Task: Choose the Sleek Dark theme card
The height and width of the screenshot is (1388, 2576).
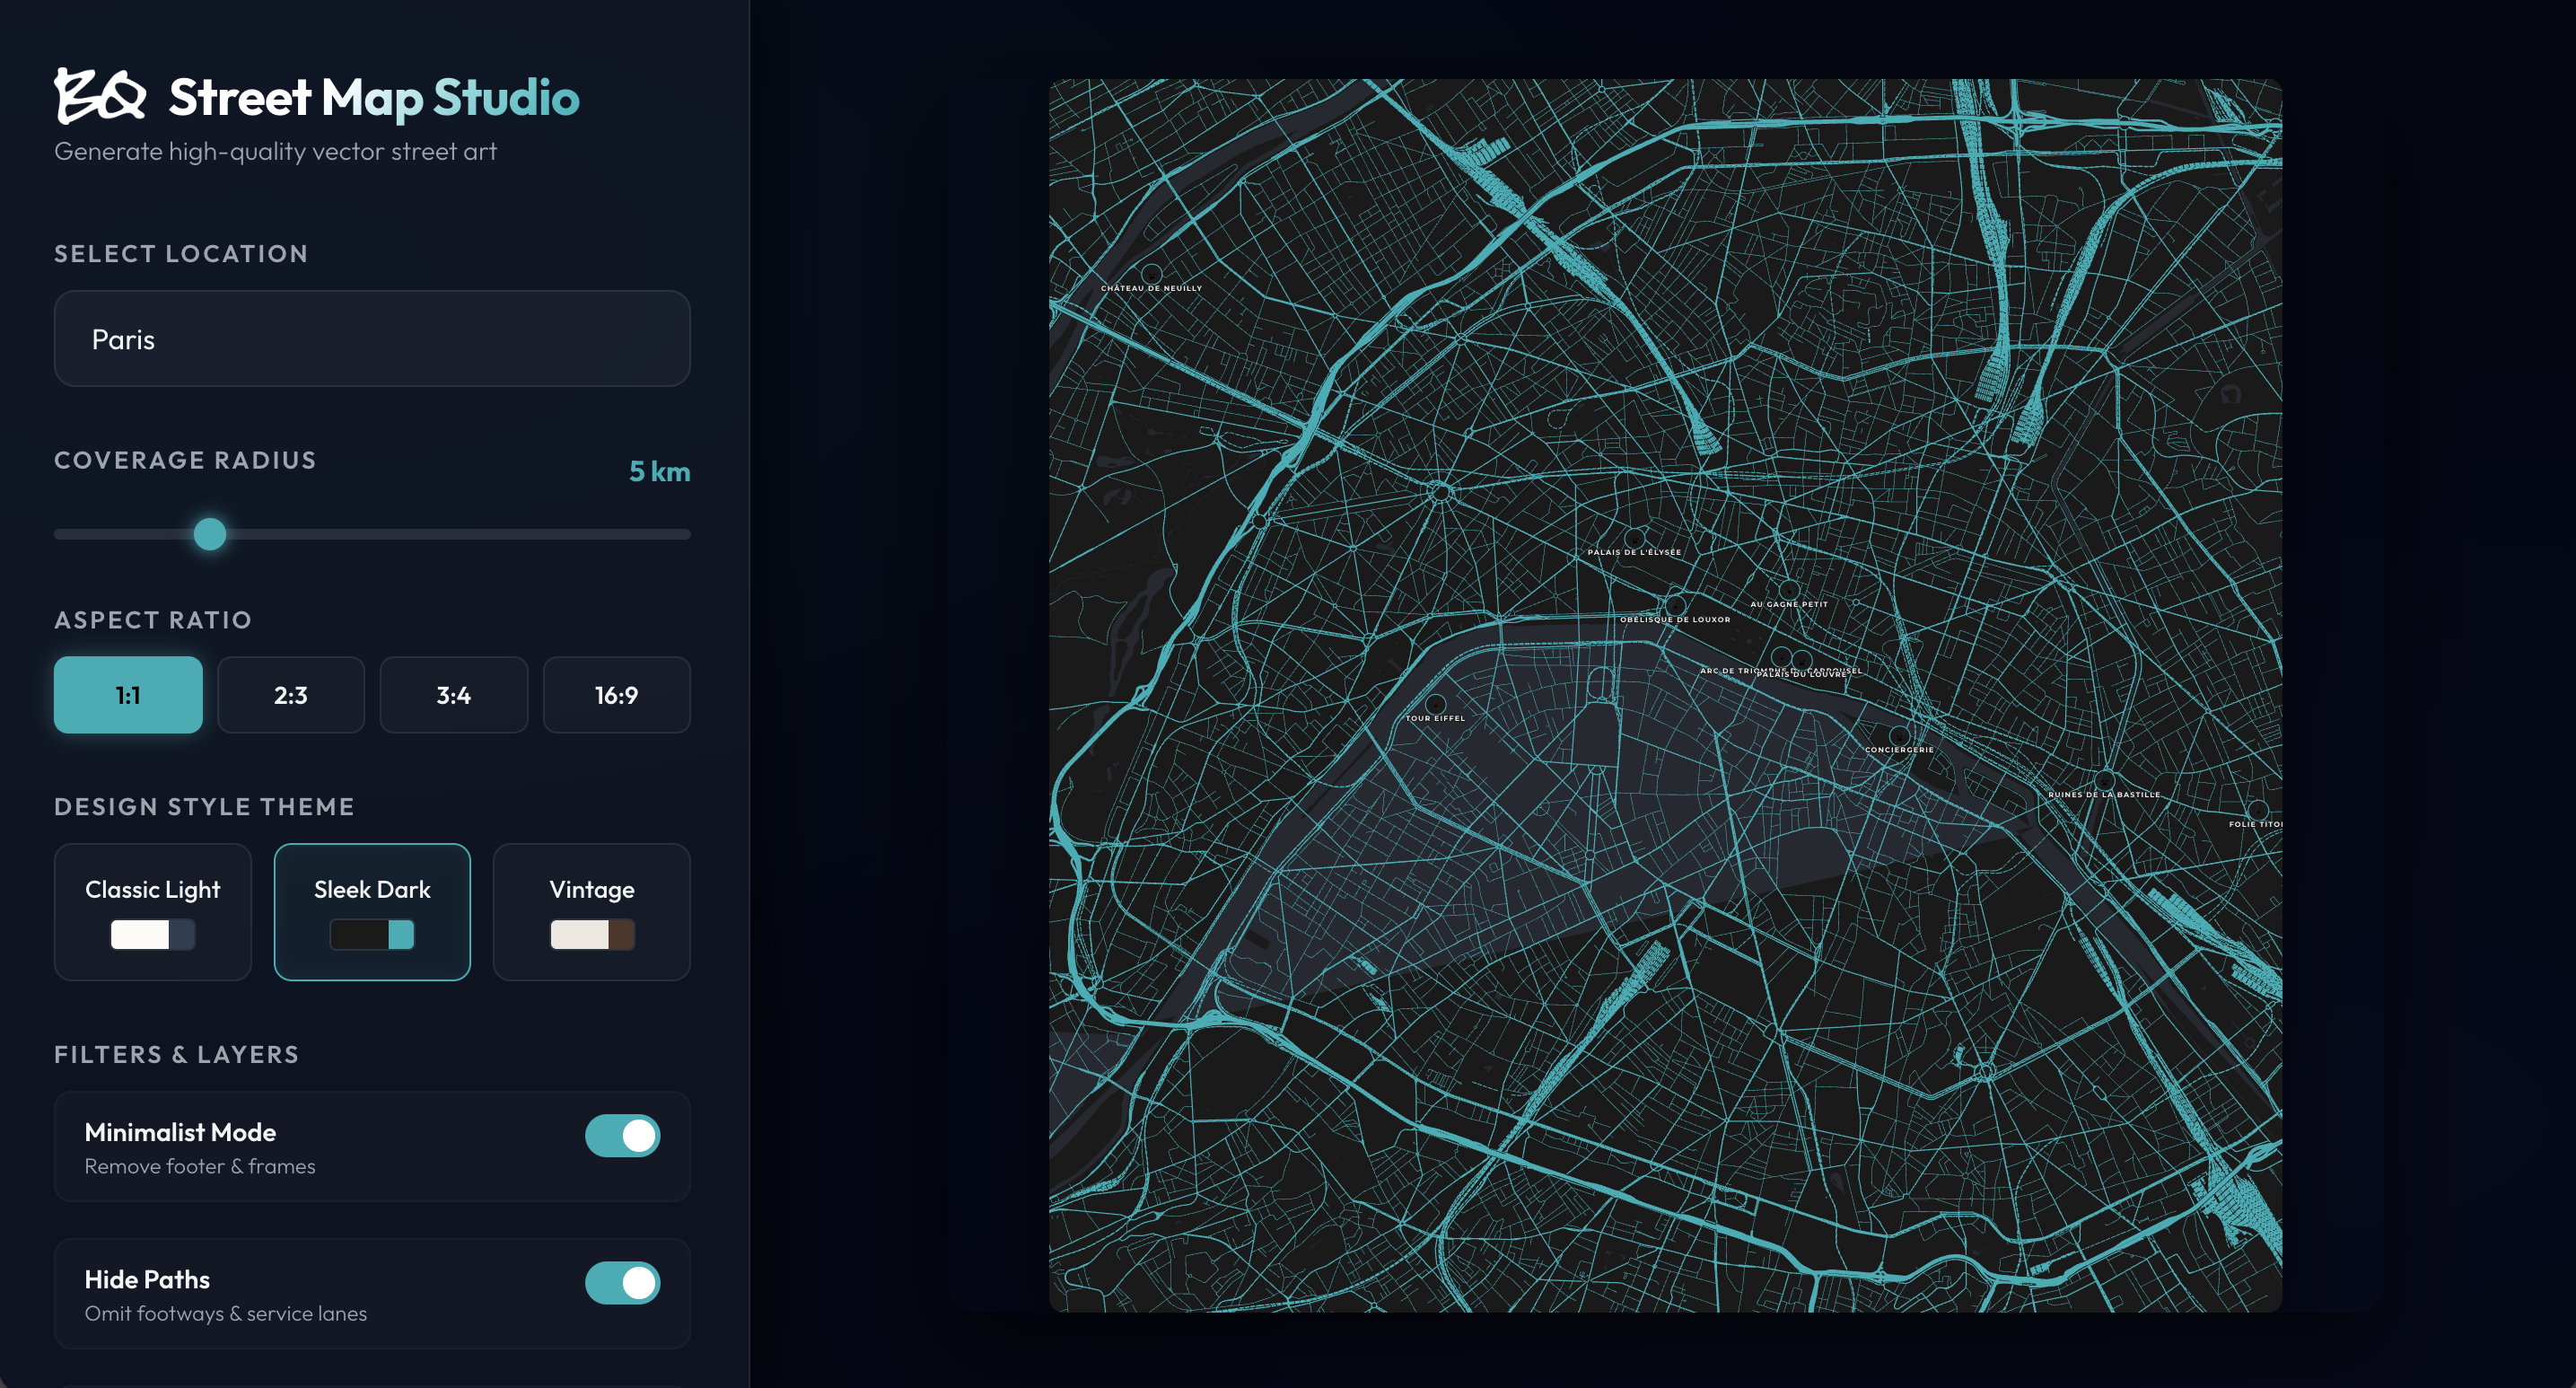Action: click(372, 912)
